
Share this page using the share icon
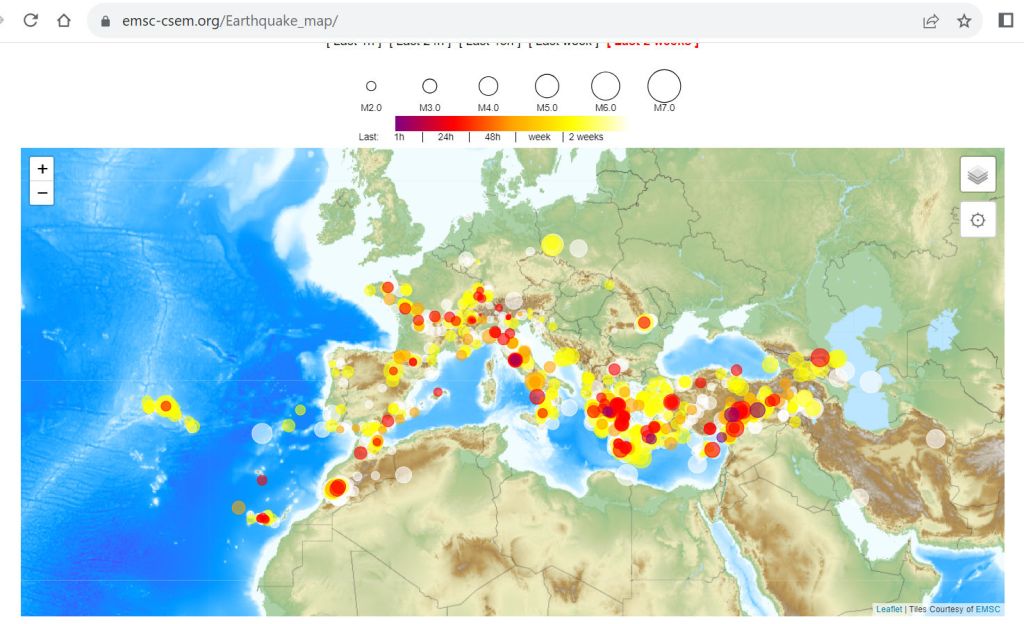(931, 20)
